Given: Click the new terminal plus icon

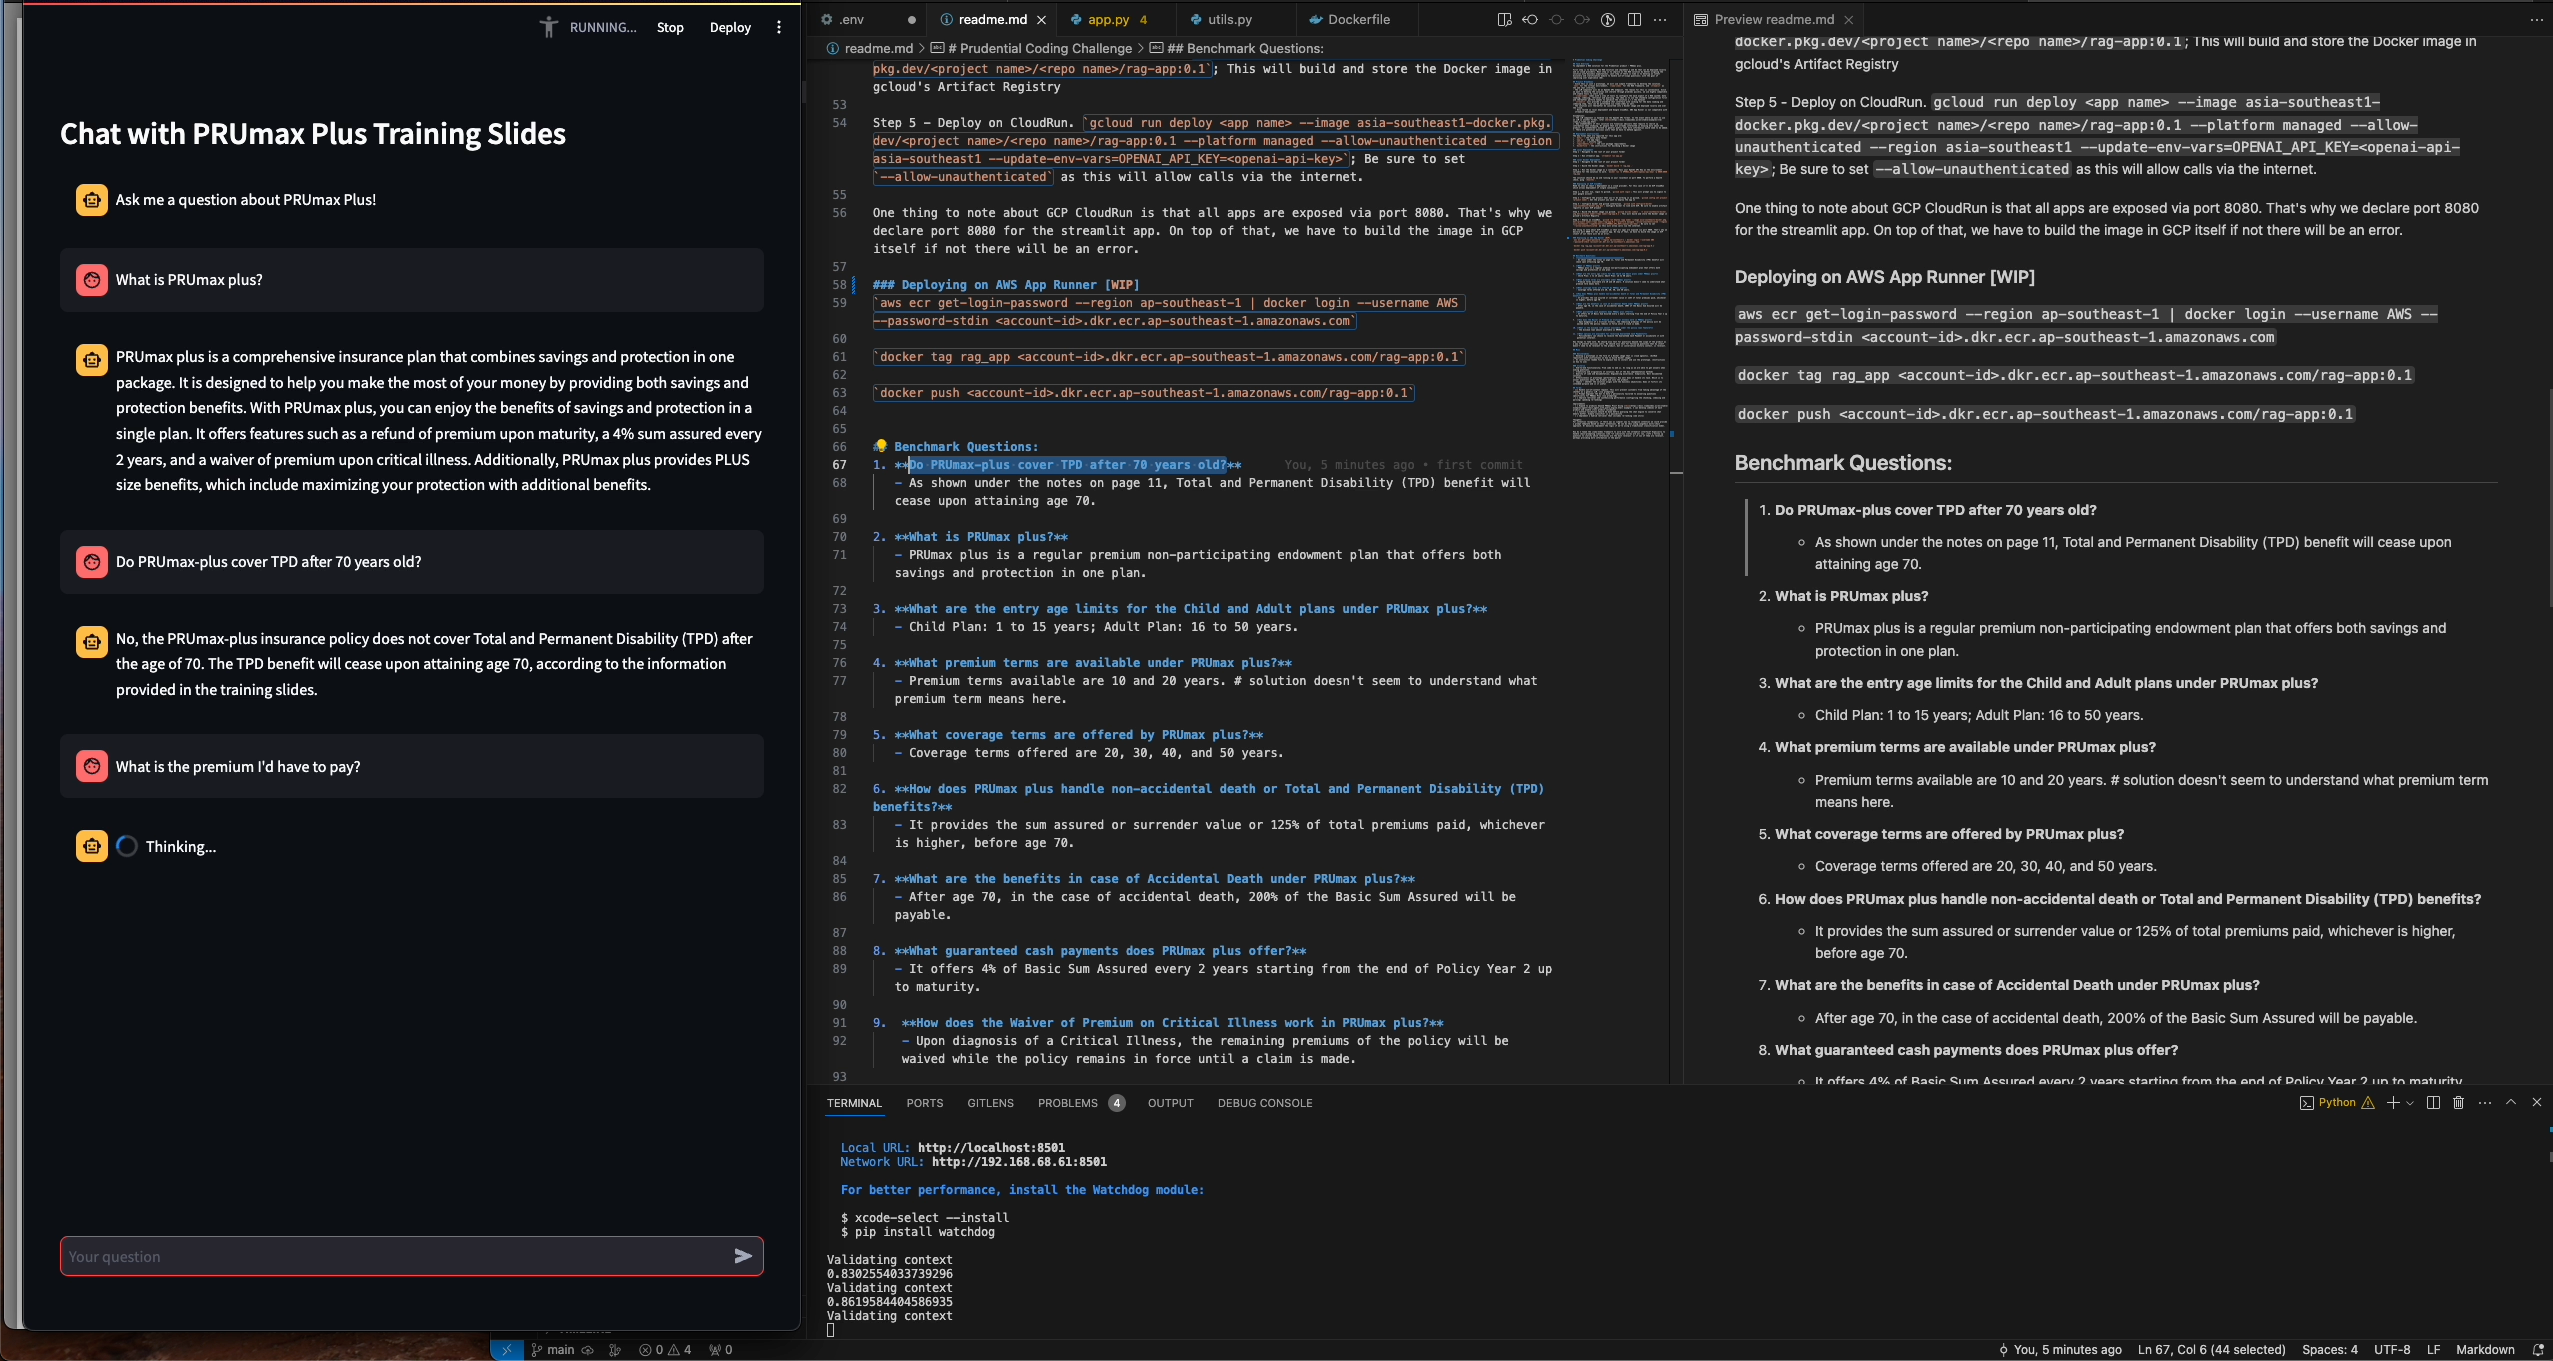Looking at the screenshot, I should tap(2392, 1102).
